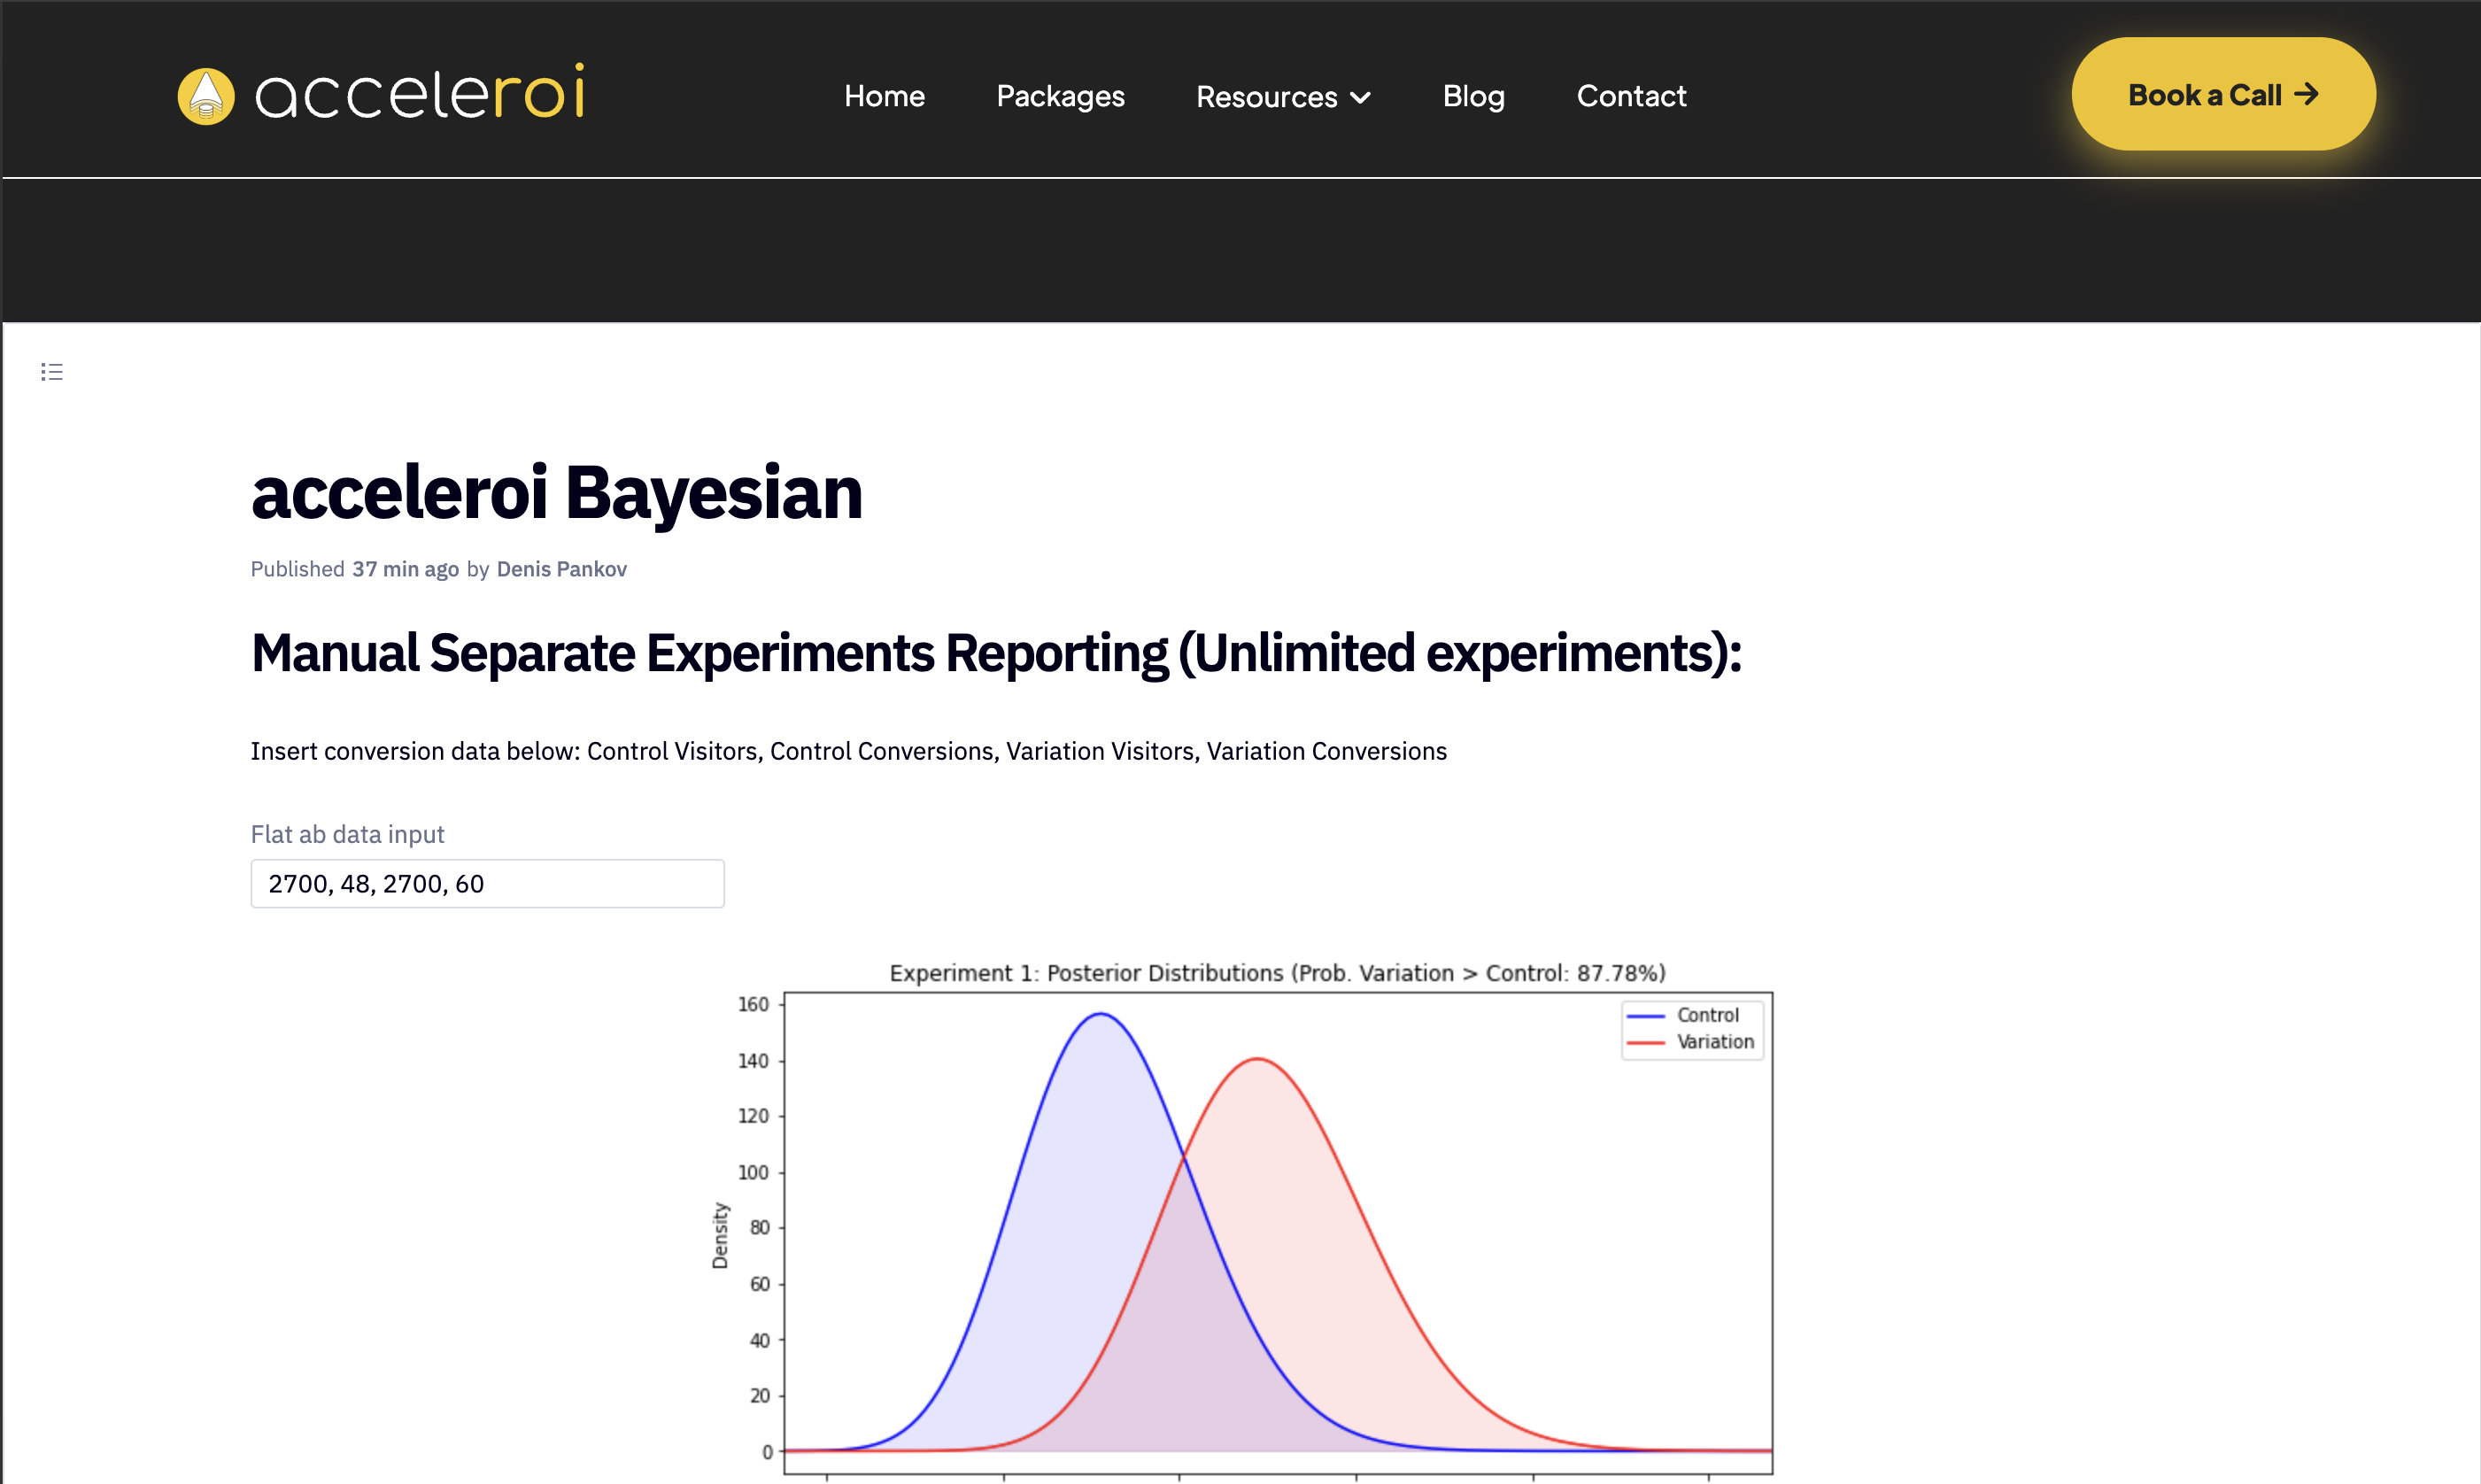Expand the Resources dropdown chevron

point(1360,98)
